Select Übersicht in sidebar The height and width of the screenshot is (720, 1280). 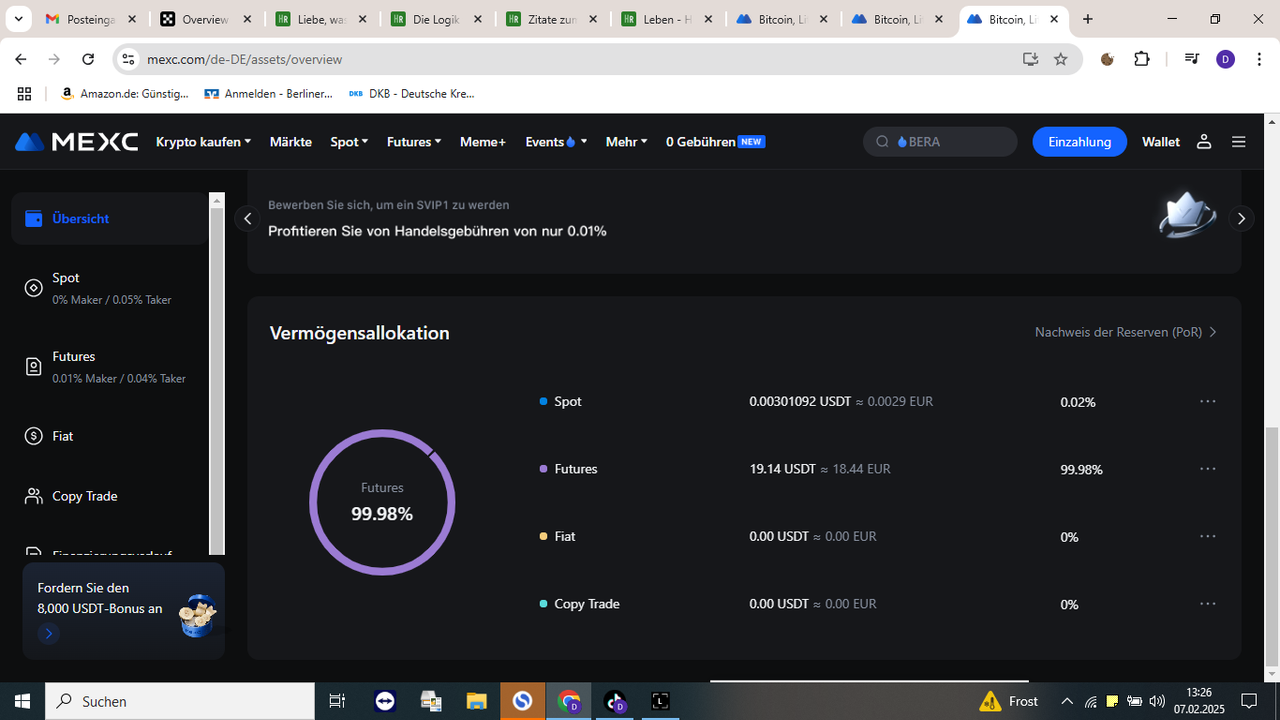point(110,218)
